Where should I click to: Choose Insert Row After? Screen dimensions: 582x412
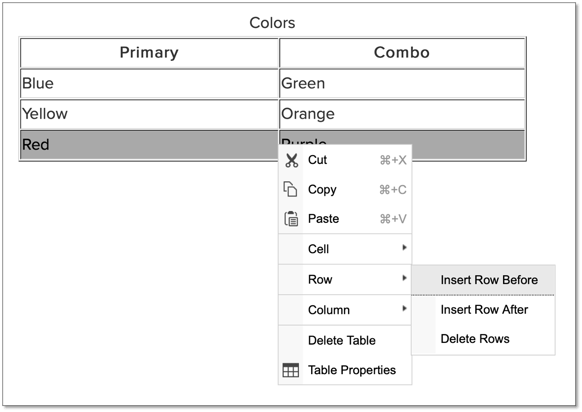pyautogui.click(x=483, y=310)
